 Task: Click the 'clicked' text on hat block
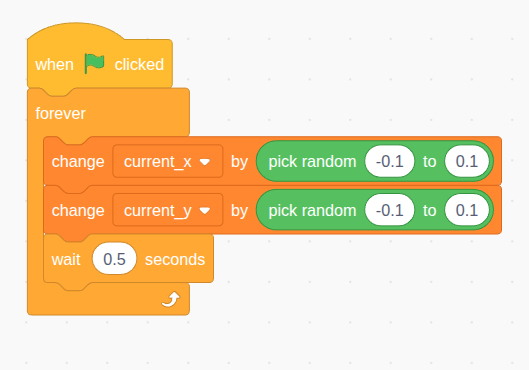tap(139, 64)
